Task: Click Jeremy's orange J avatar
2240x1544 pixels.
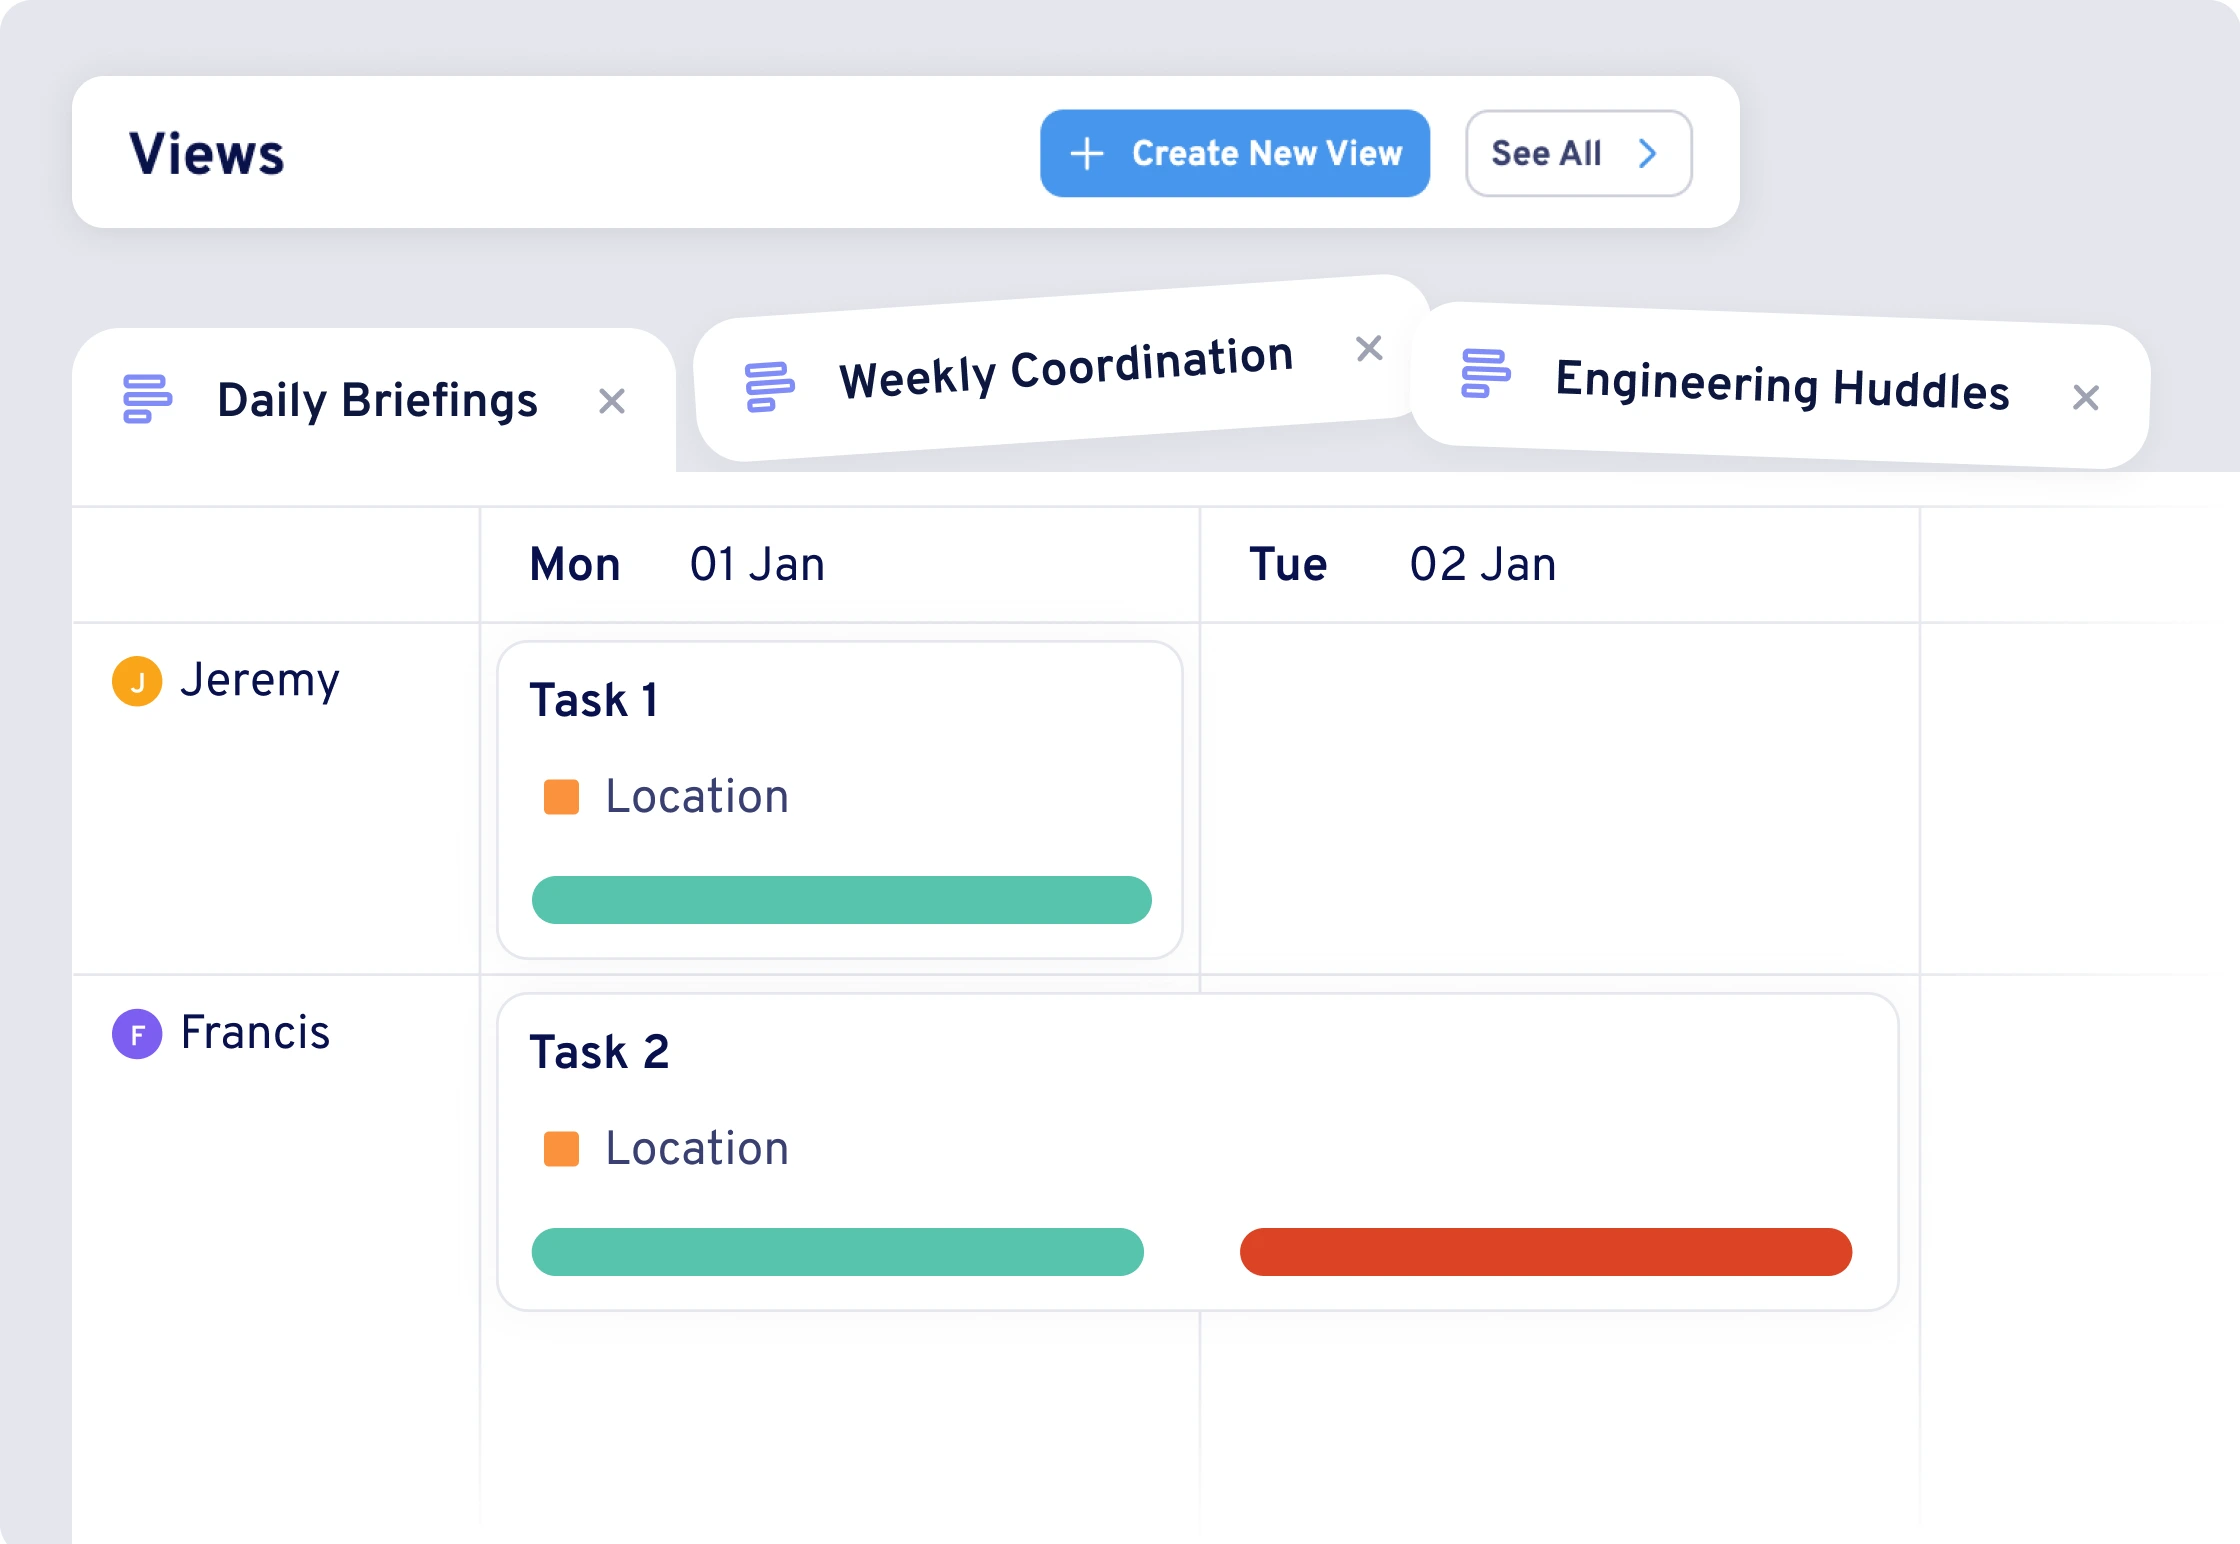Action: (137, 681)
